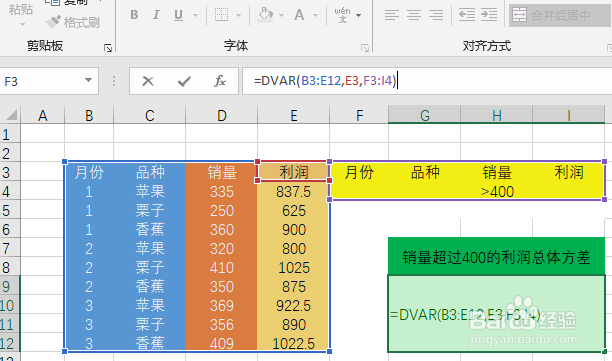Select row 1 header

click(x=10, y=134)
